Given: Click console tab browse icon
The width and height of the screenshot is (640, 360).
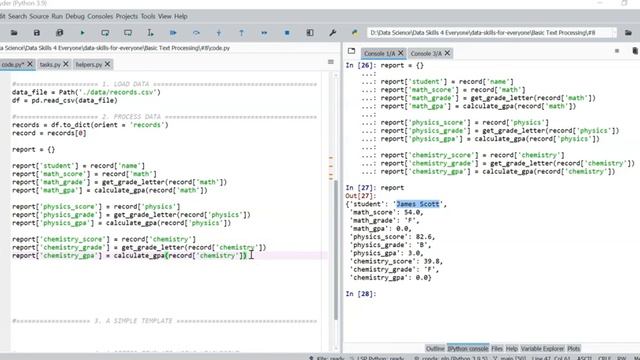Looking at the screenshot, I should point(351,51).
